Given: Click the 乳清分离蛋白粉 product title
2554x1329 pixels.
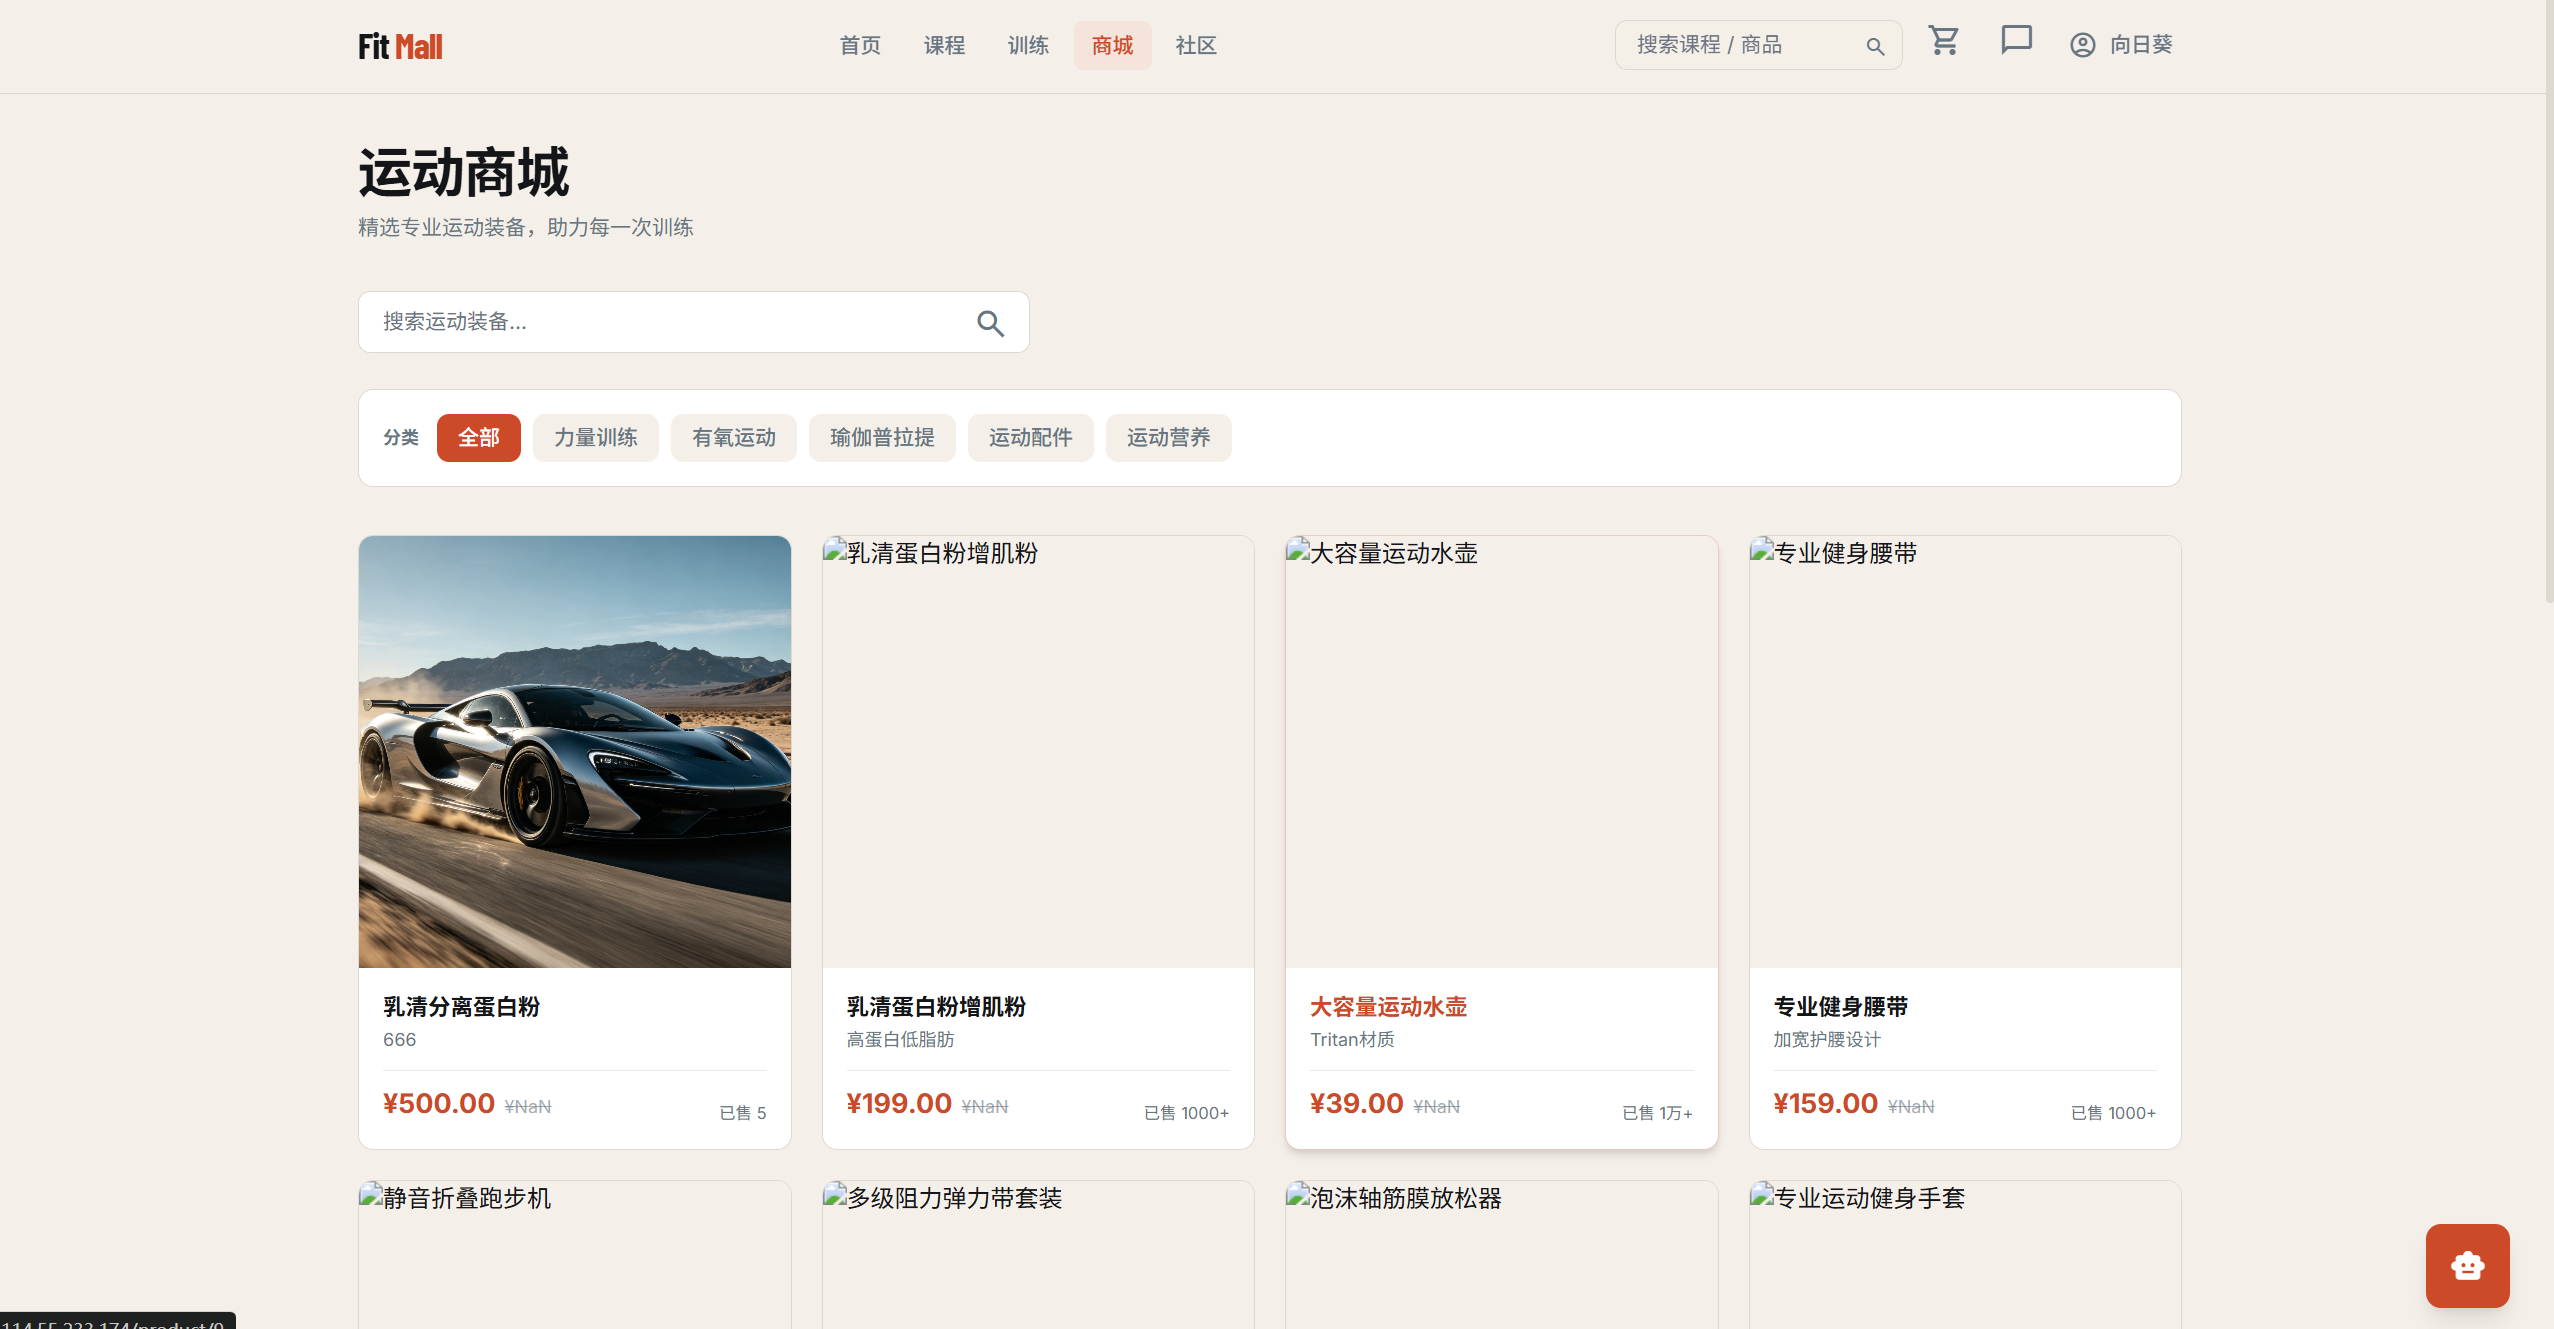Looking at the screenshot, I should (461, 1007).
